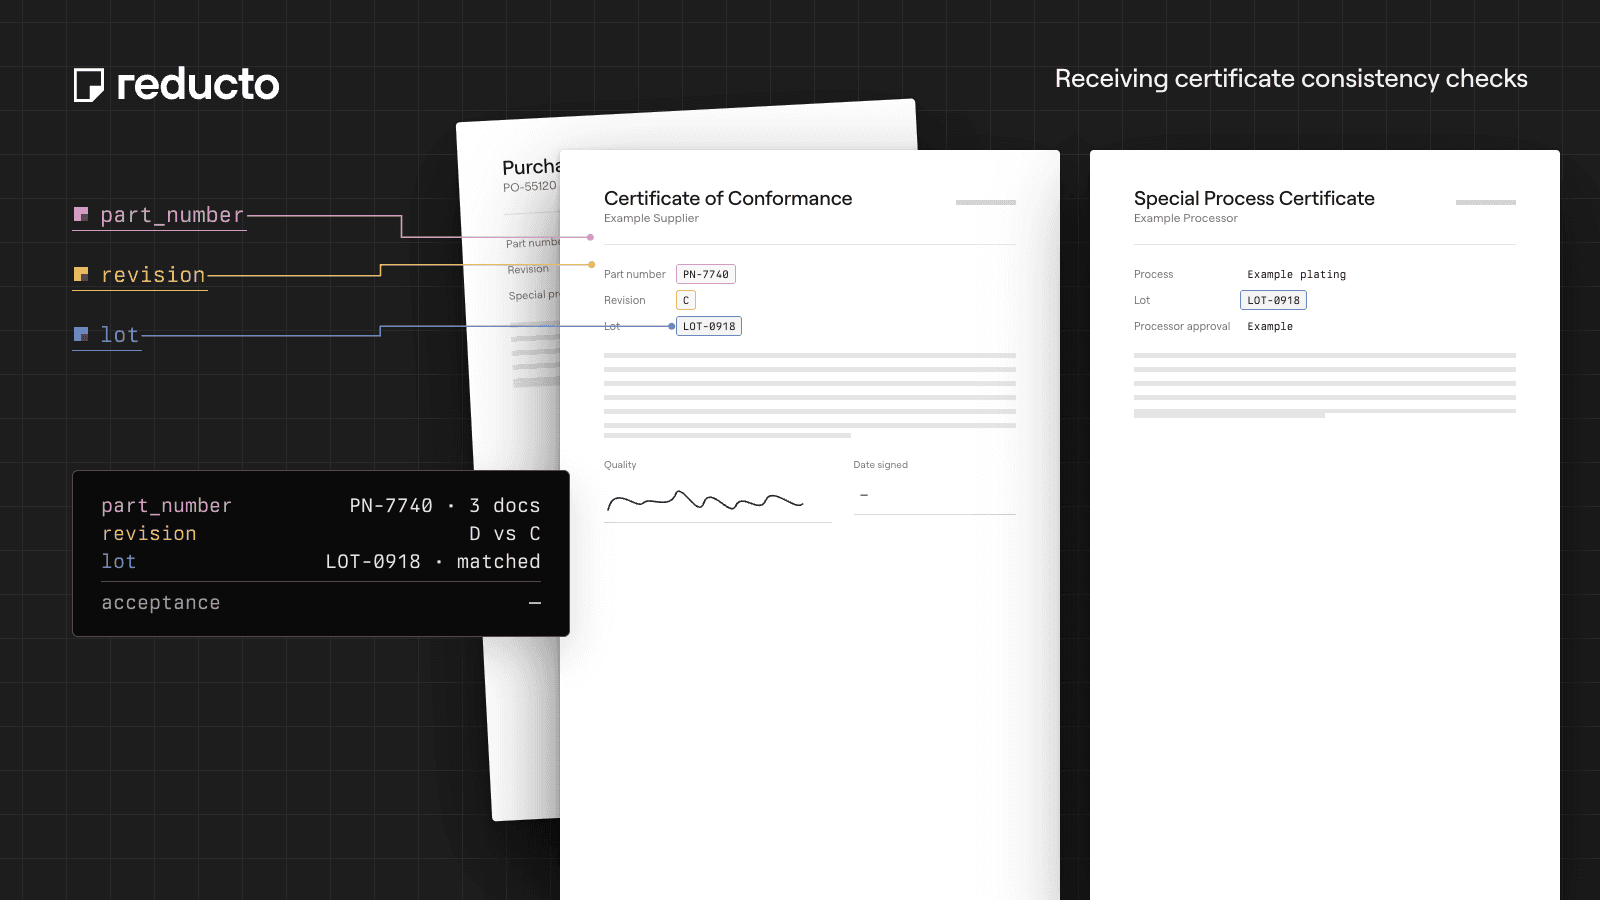Click part_number row in results panel
This screenshot has width=1600, height=900.
321,506
